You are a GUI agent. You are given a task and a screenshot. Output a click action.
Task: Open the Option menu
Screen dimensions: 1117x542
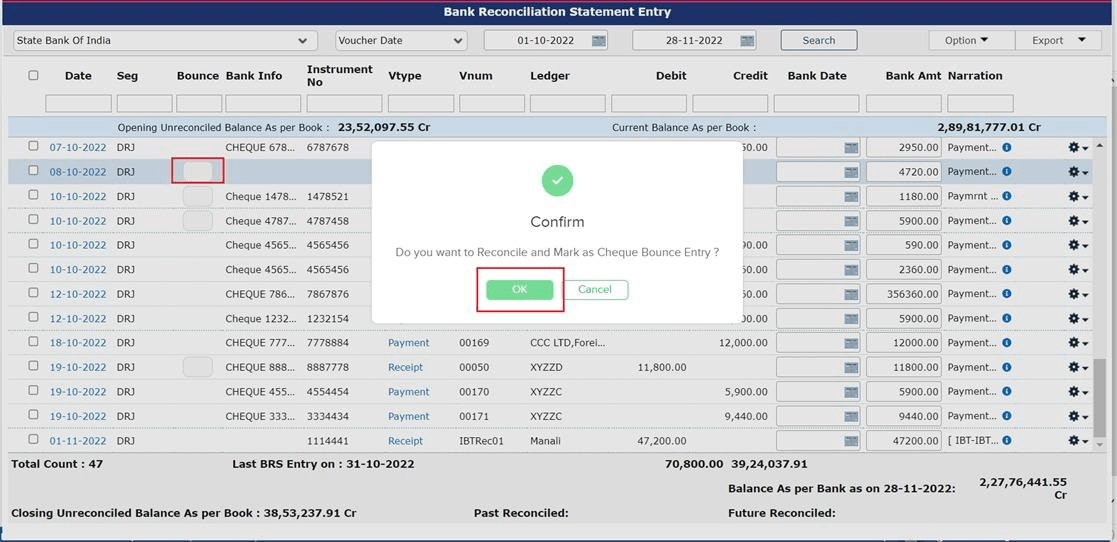click(965, 41)
